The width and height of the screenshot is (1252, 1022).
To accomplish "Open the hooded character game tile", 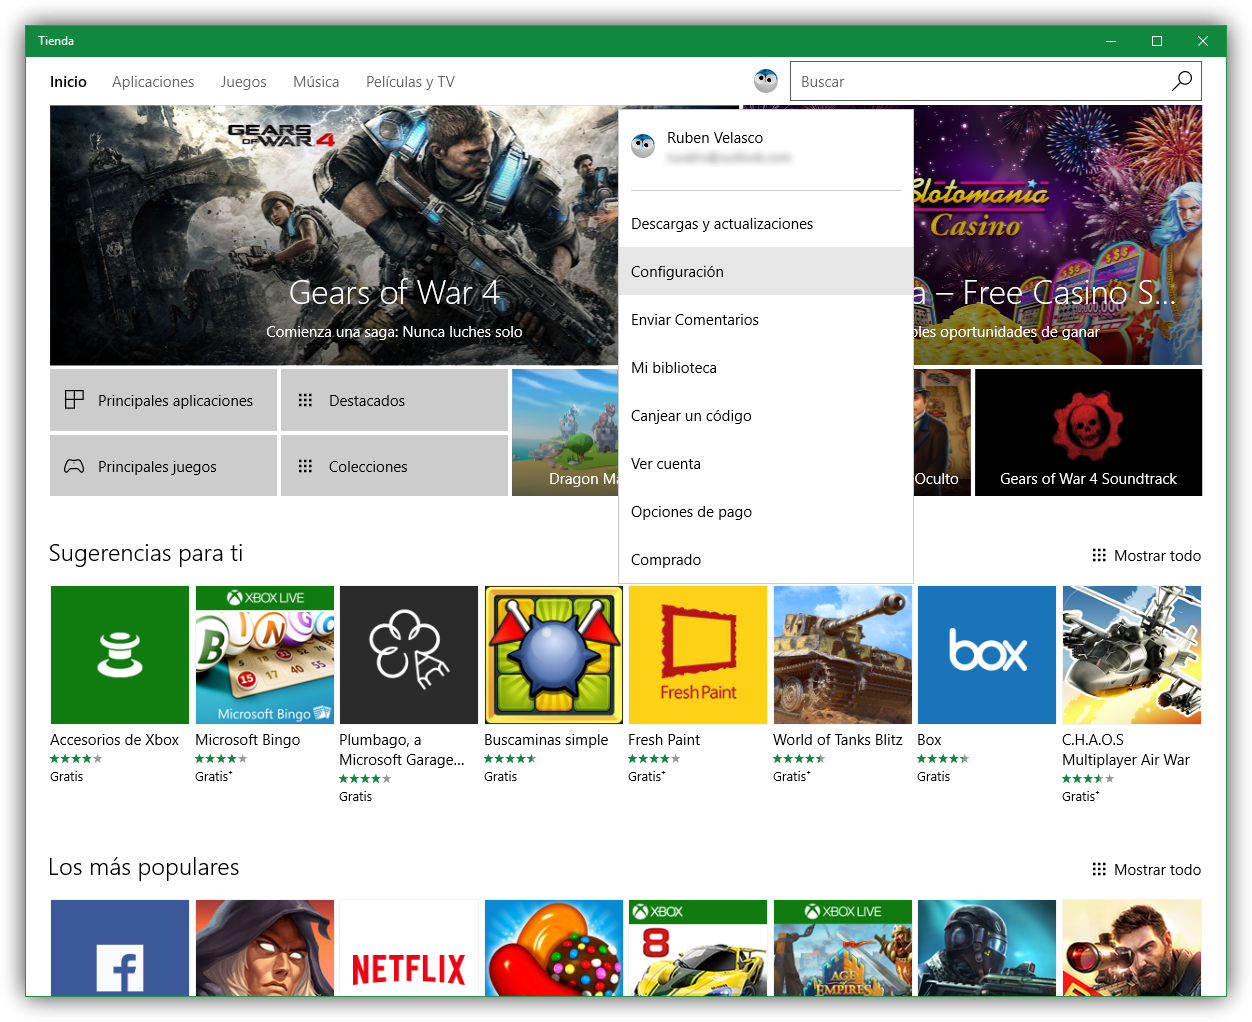I will pyautogui.click(x=265, y=948).
